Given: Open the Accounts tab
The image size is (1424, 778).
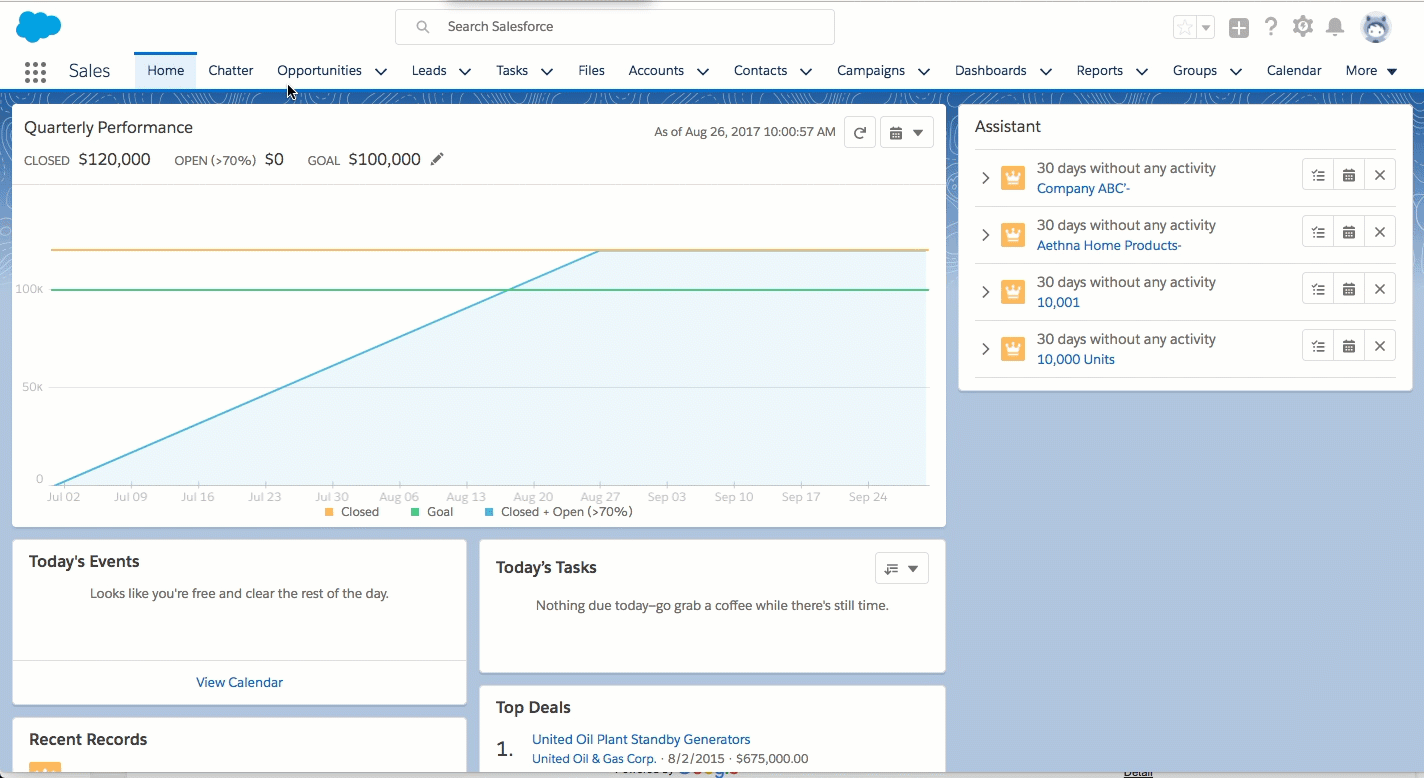Looking at the screenshot, I should [x=656, y=71].
